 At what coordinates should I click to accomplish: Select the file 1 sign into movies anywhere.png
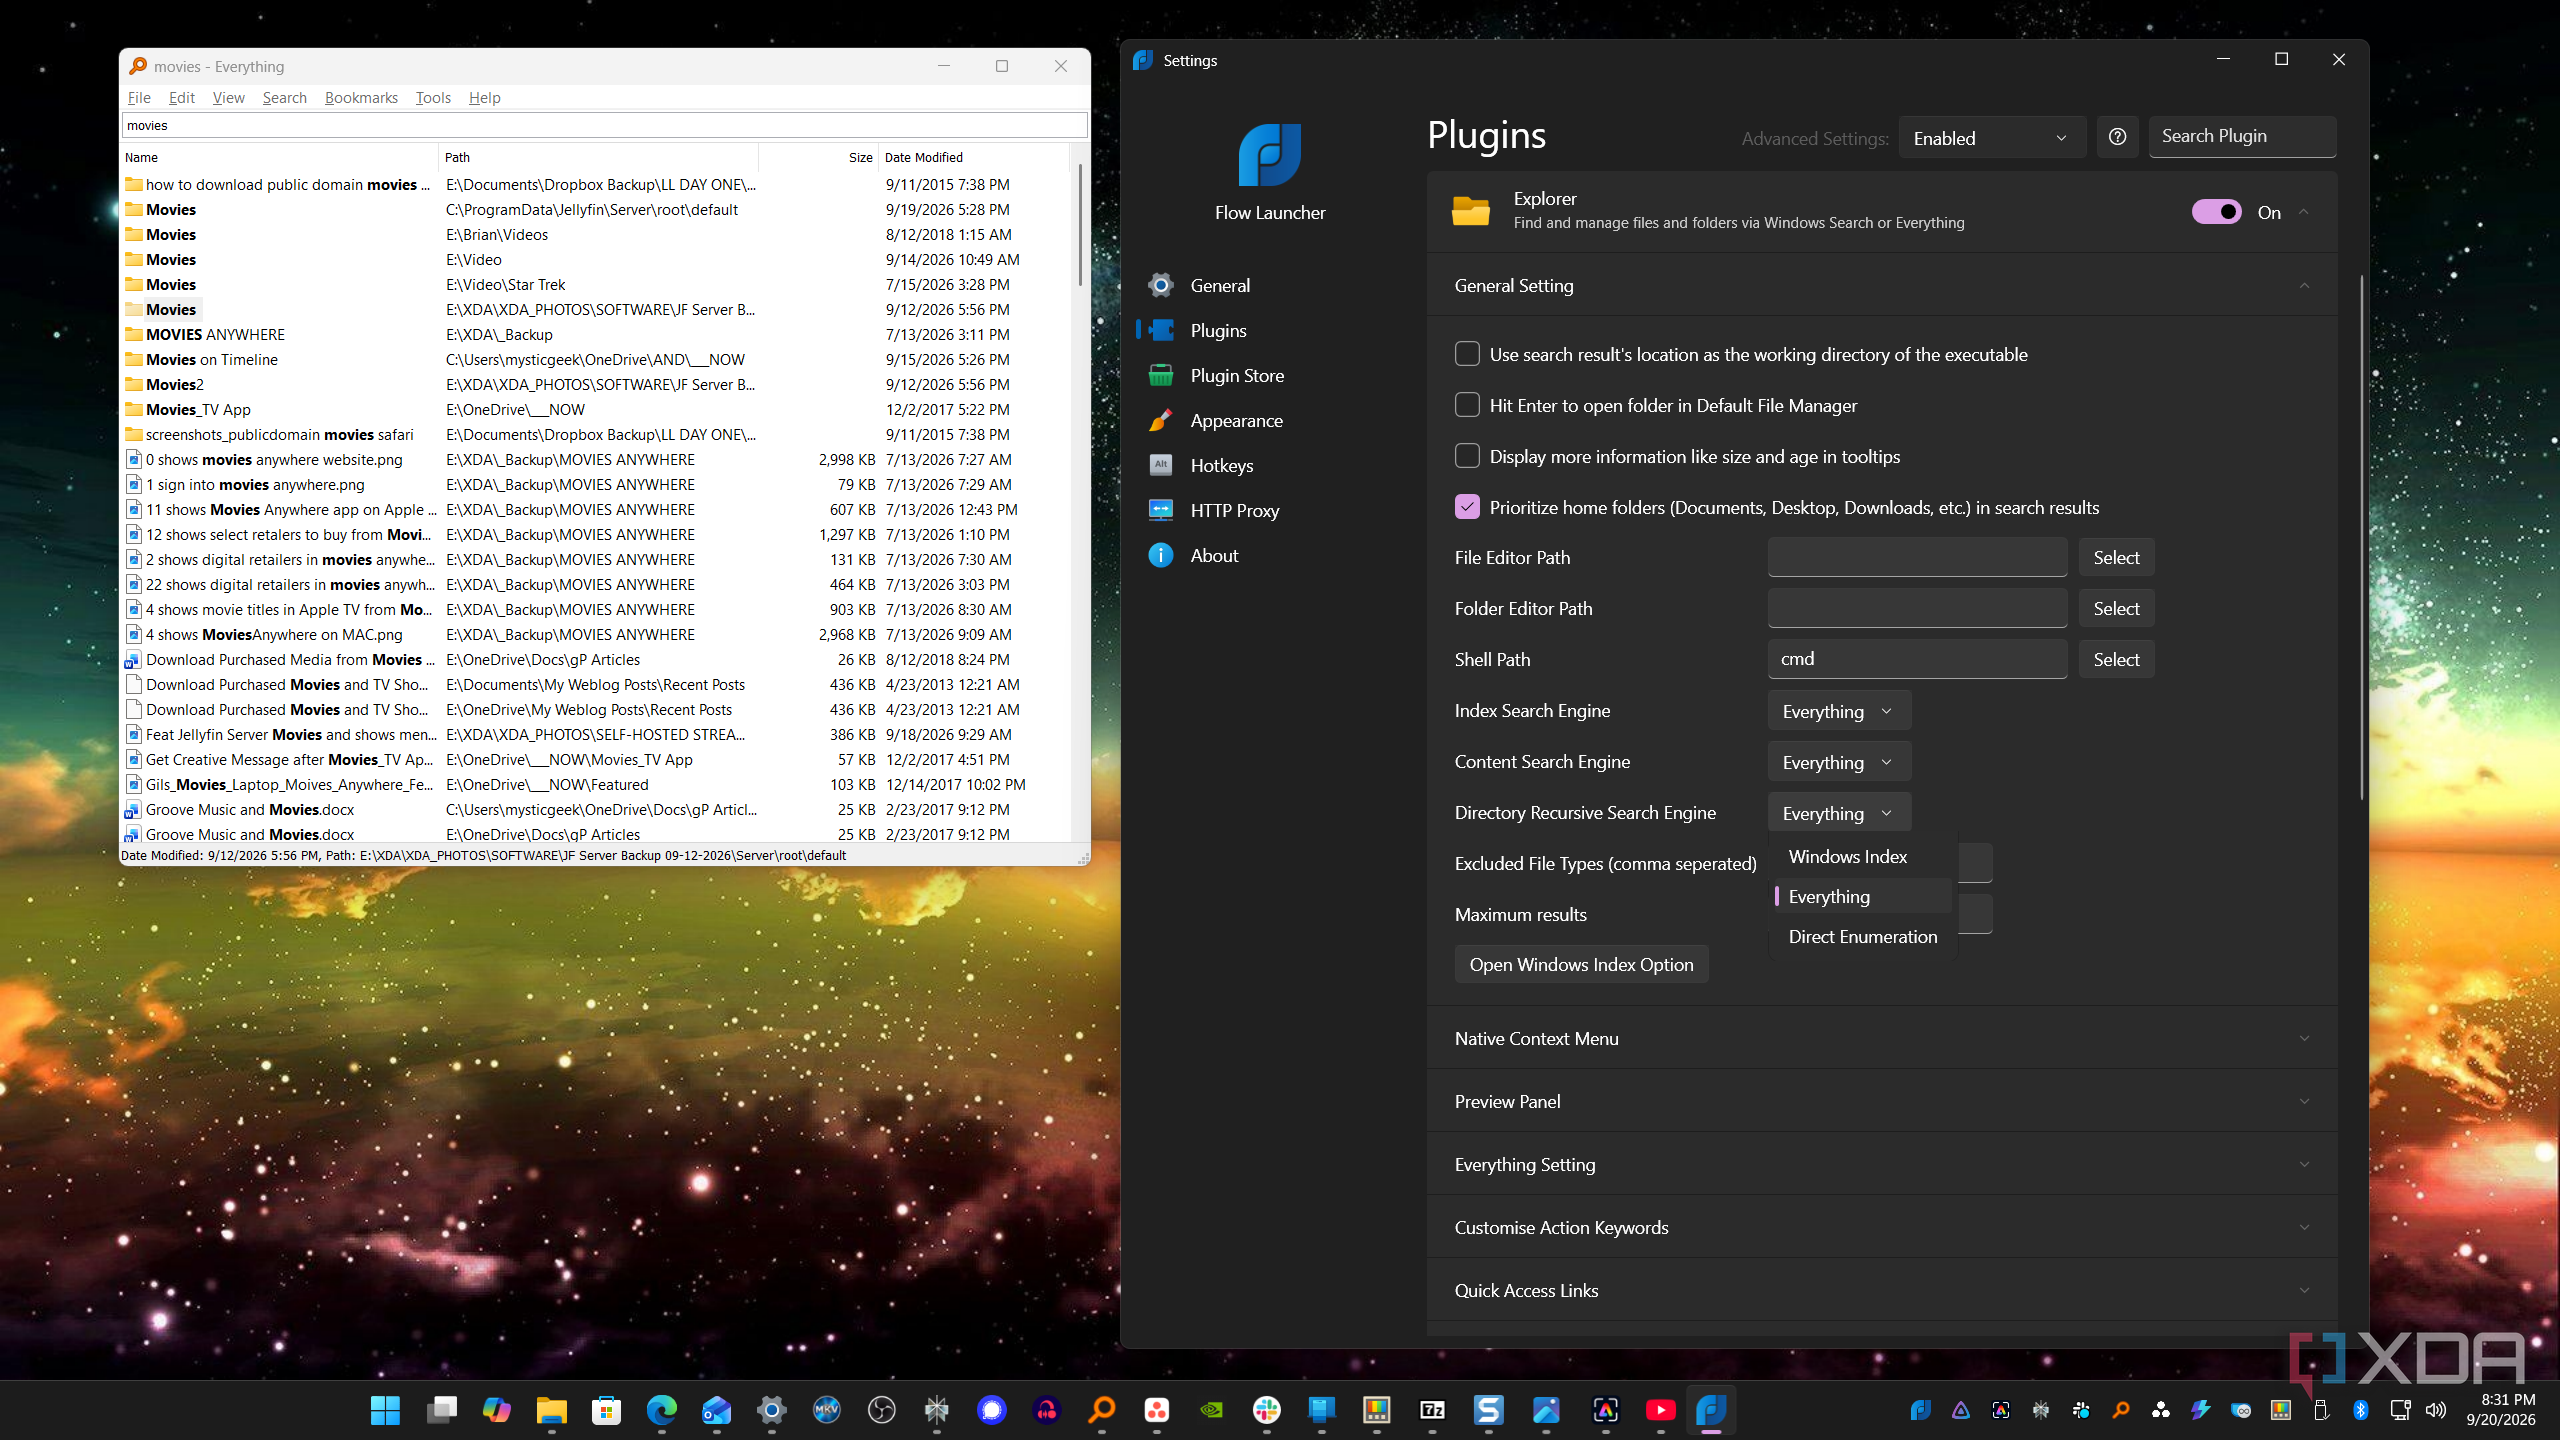pyautogui.click(x=595, y=485)
